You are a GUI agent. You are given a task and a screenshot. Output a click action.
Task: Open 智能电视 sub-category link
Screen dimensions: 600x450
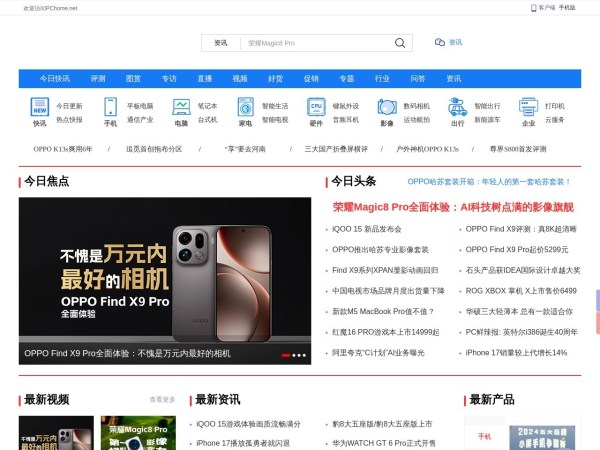(275, 120)
